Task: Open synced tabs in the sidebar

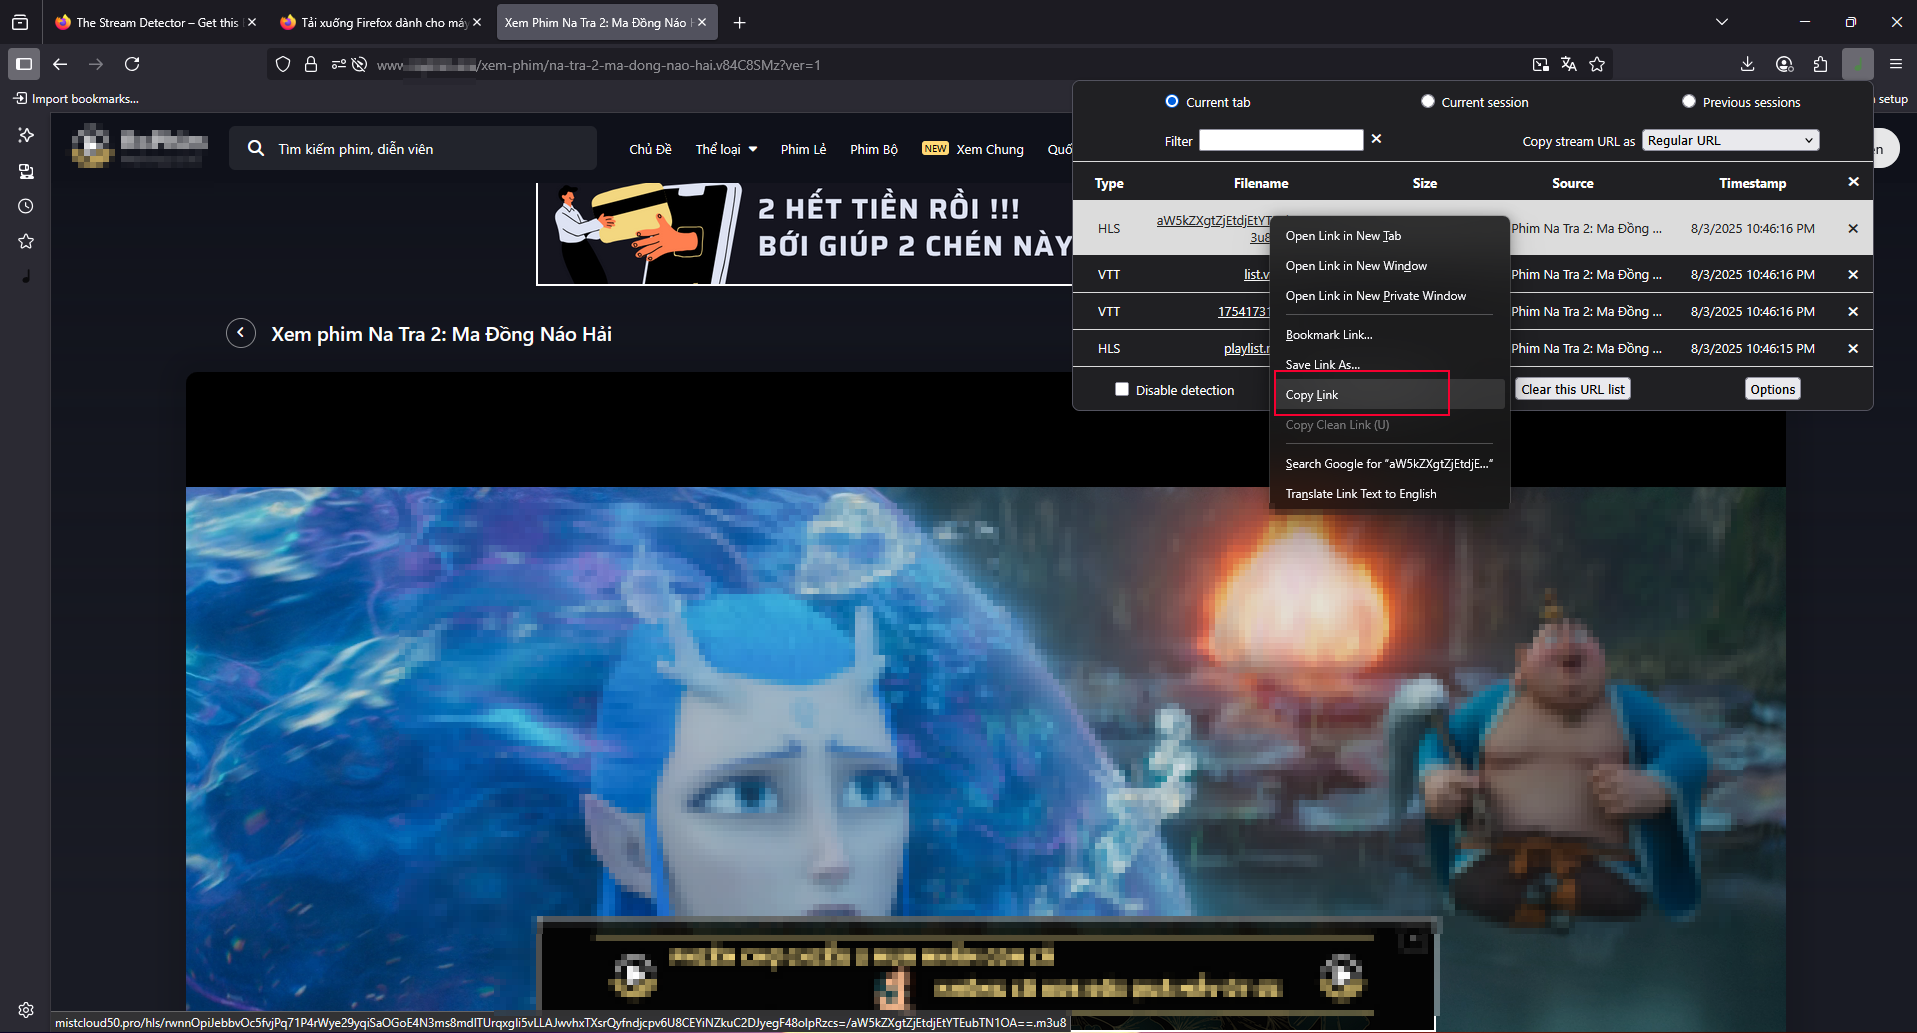Action: coord(26,171)
